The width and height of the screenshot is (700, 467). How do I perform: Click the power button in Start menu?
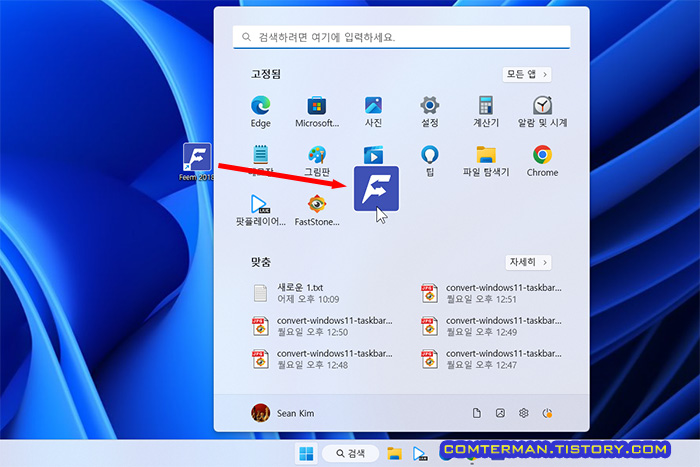[x=547, y=413]
